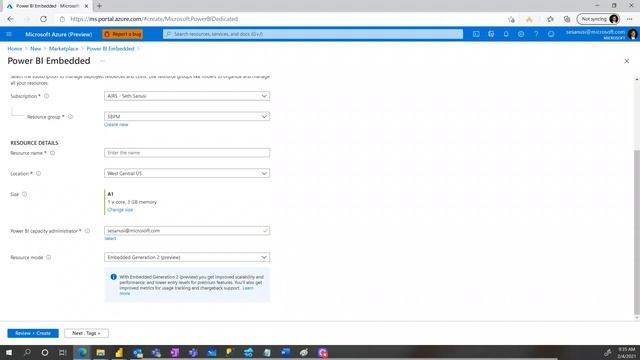Open the browser Favorites star icon
Screen dimensions: 640x360
point(550,19)
